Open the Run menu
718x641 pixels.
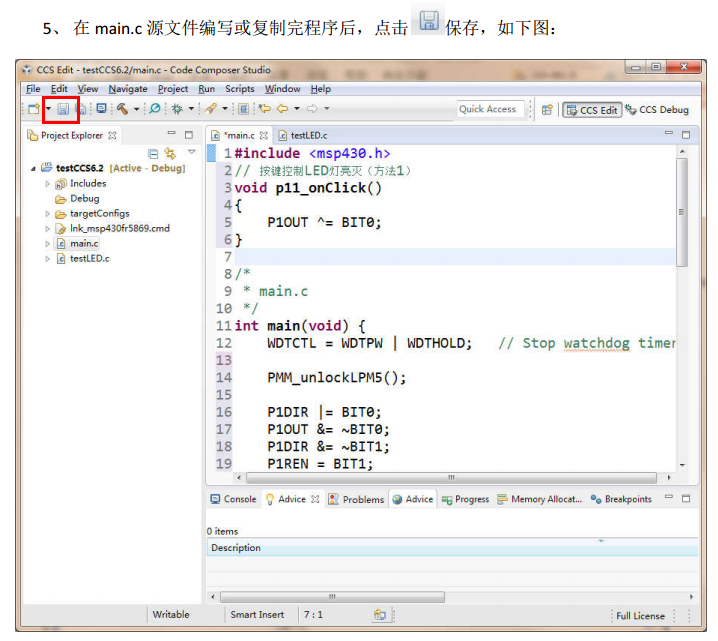click(207, 89)
